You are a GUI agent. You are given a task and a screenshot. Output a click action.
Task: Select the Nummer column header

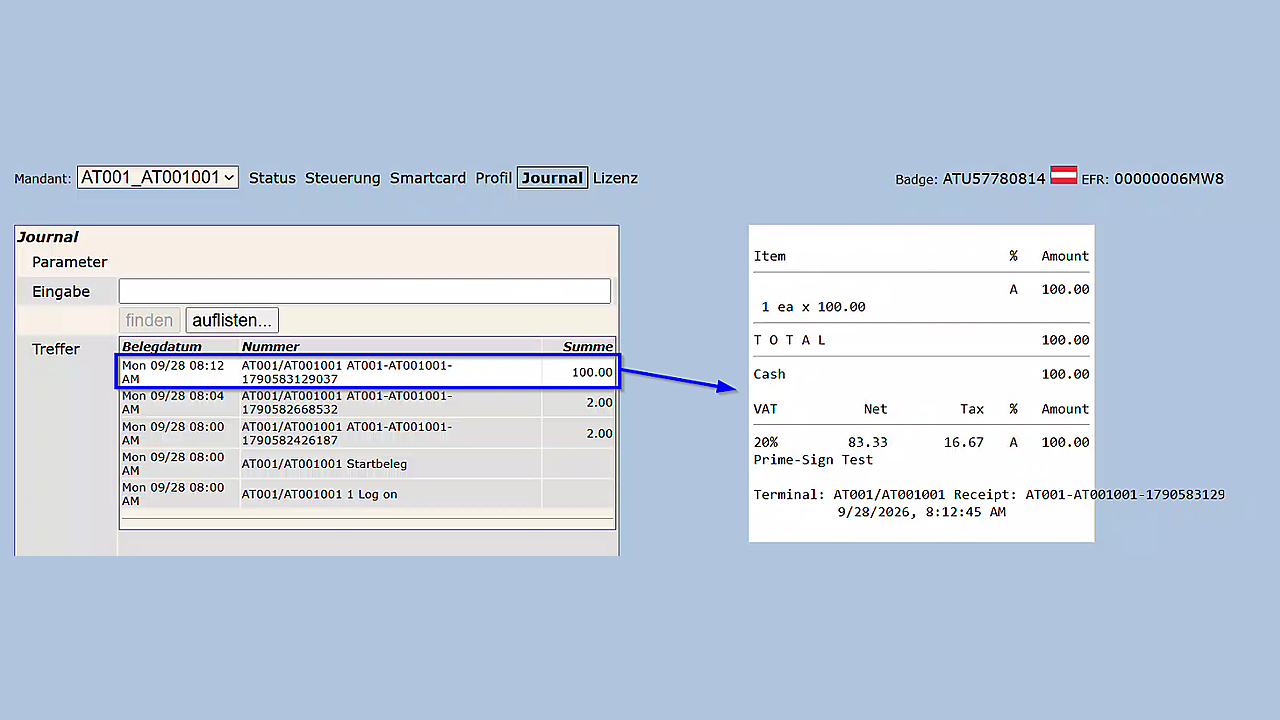click(271, 346)
